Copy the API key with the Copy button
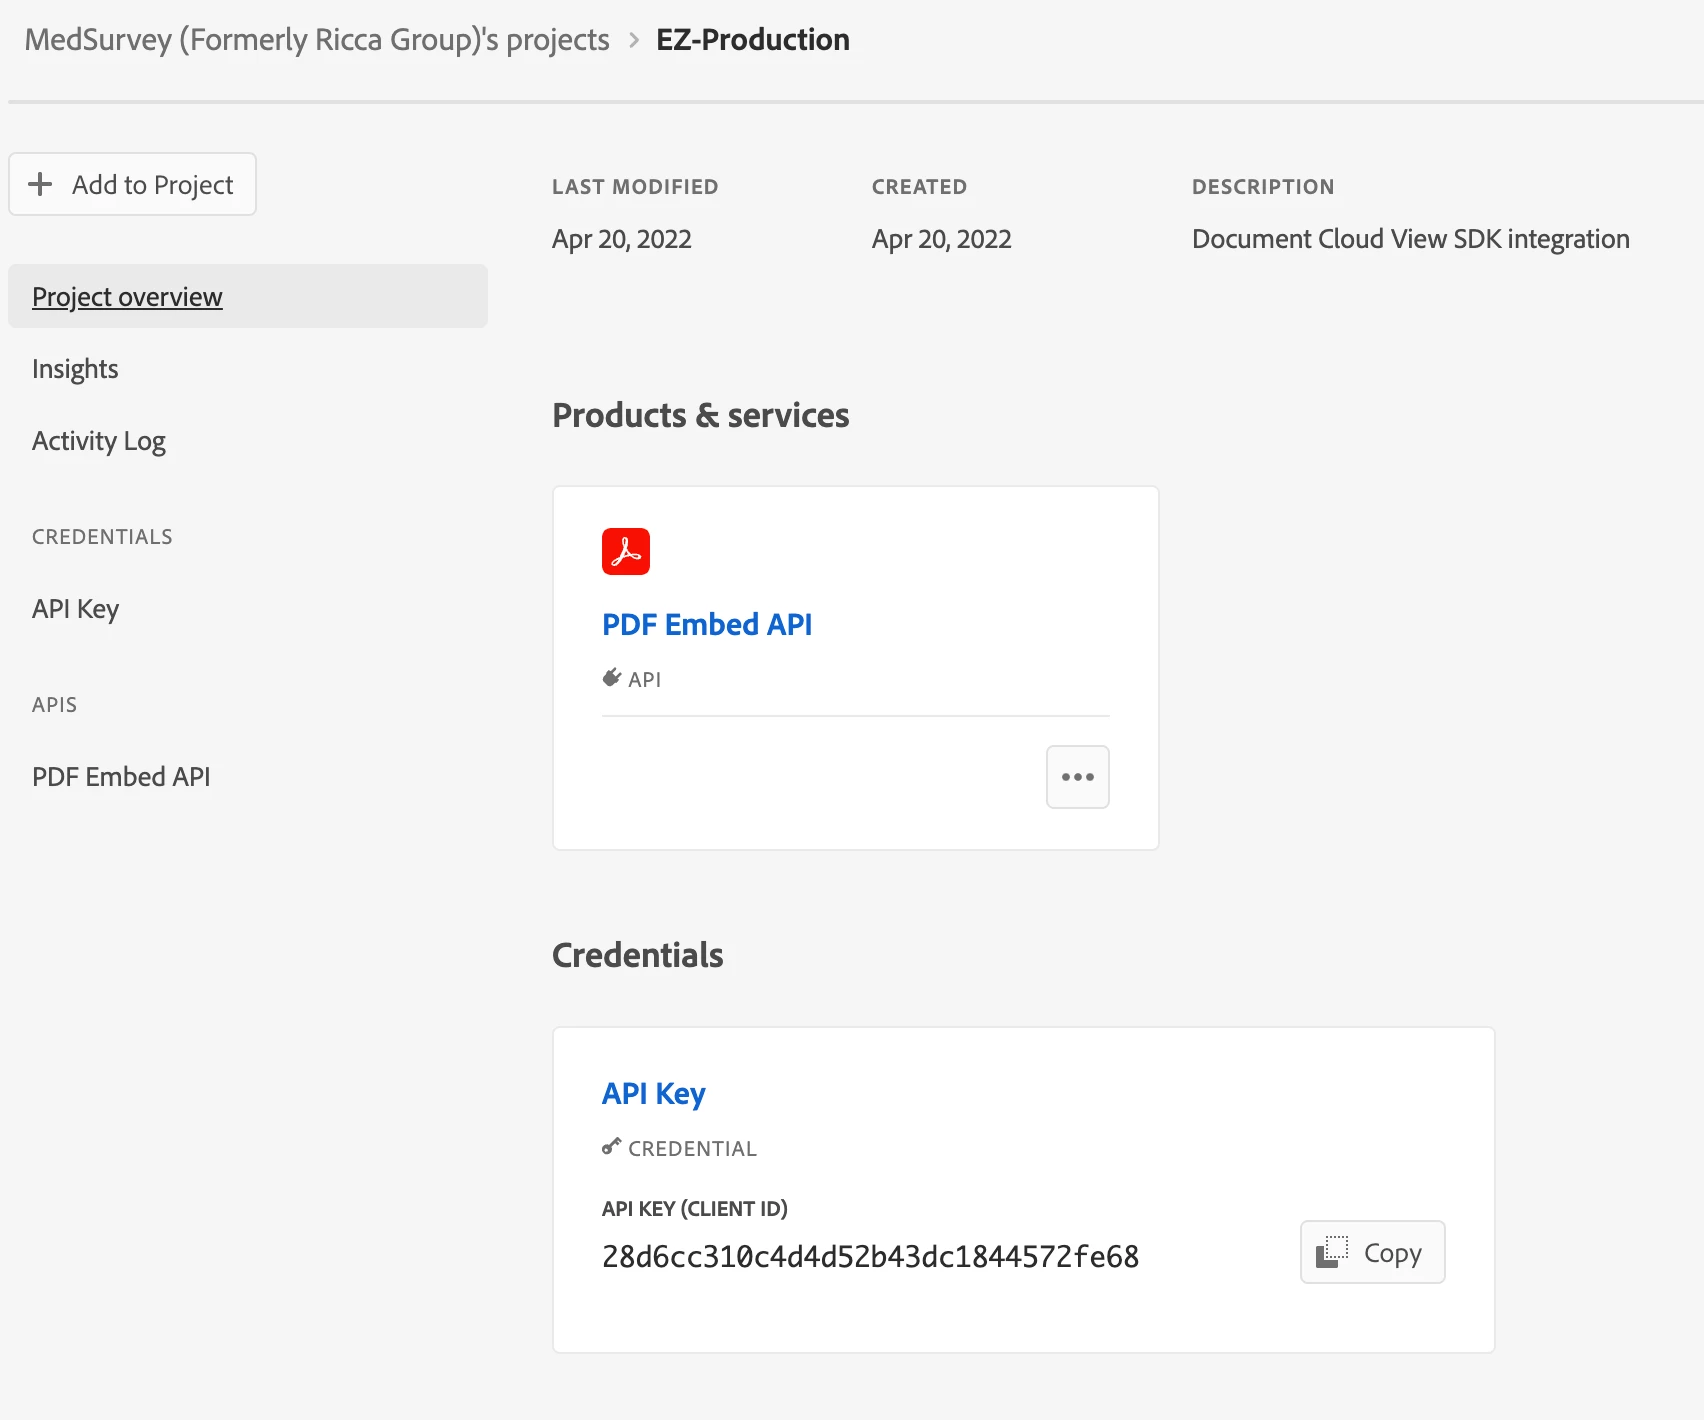 tap(1373, 1252)
